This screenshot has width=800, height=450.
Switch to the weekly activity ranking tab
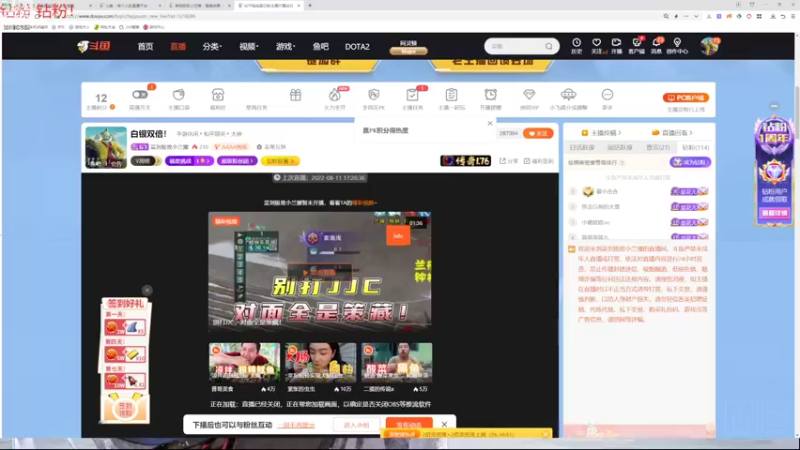620,147
